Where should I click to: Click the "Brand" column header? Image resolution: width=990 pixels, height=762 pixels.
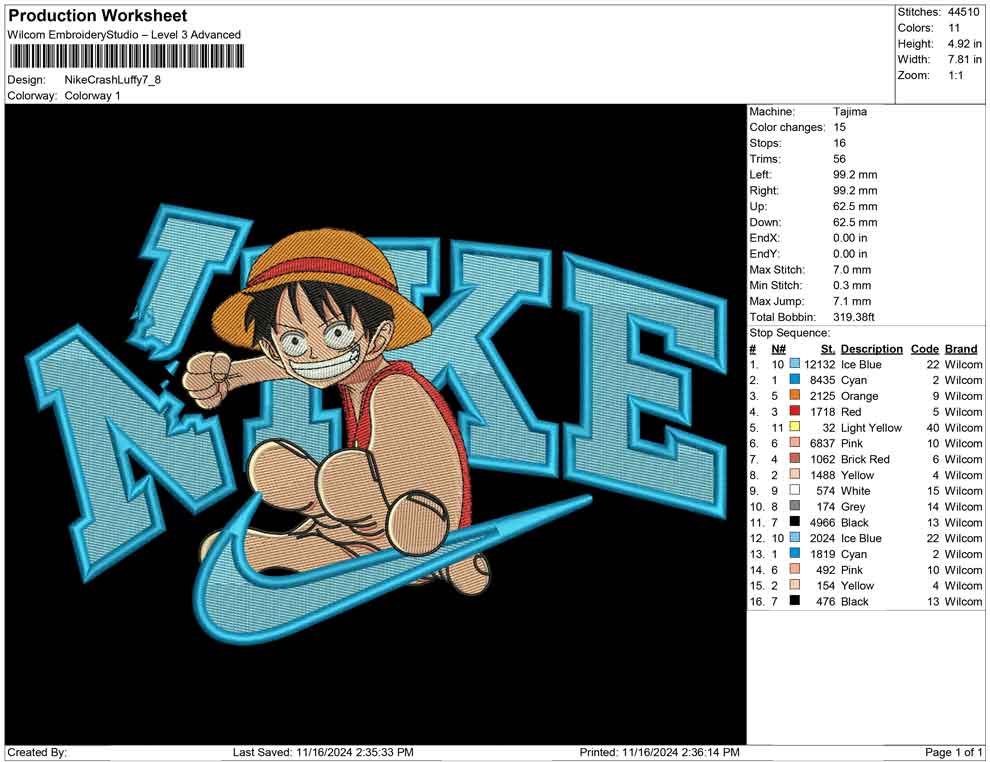(961, 348)
